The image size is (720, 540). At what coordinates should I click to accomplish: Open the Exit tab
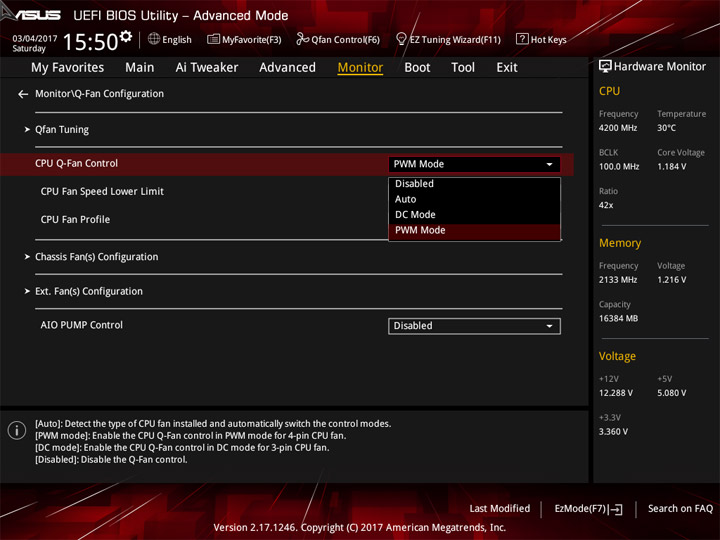pos(507,68)
